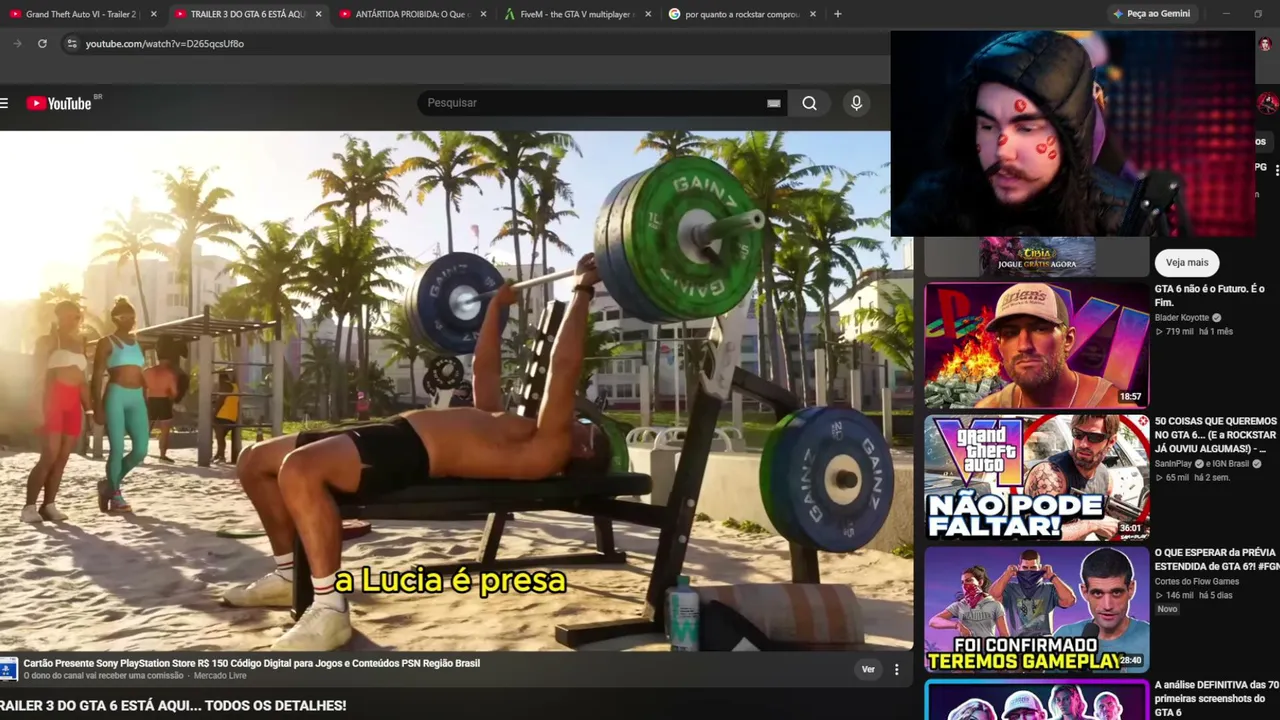
Task: Open more options for the PlayStation card product
Action: [896, 669]
